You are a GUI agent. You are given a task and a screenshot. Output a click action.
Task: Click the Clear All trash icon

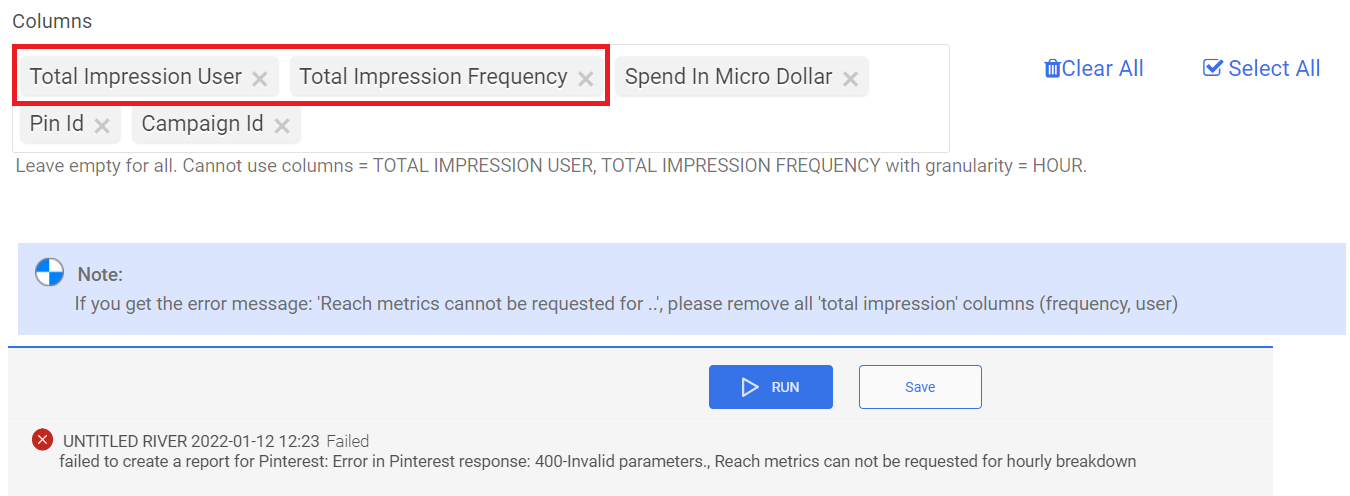(x=1052, y=69)
